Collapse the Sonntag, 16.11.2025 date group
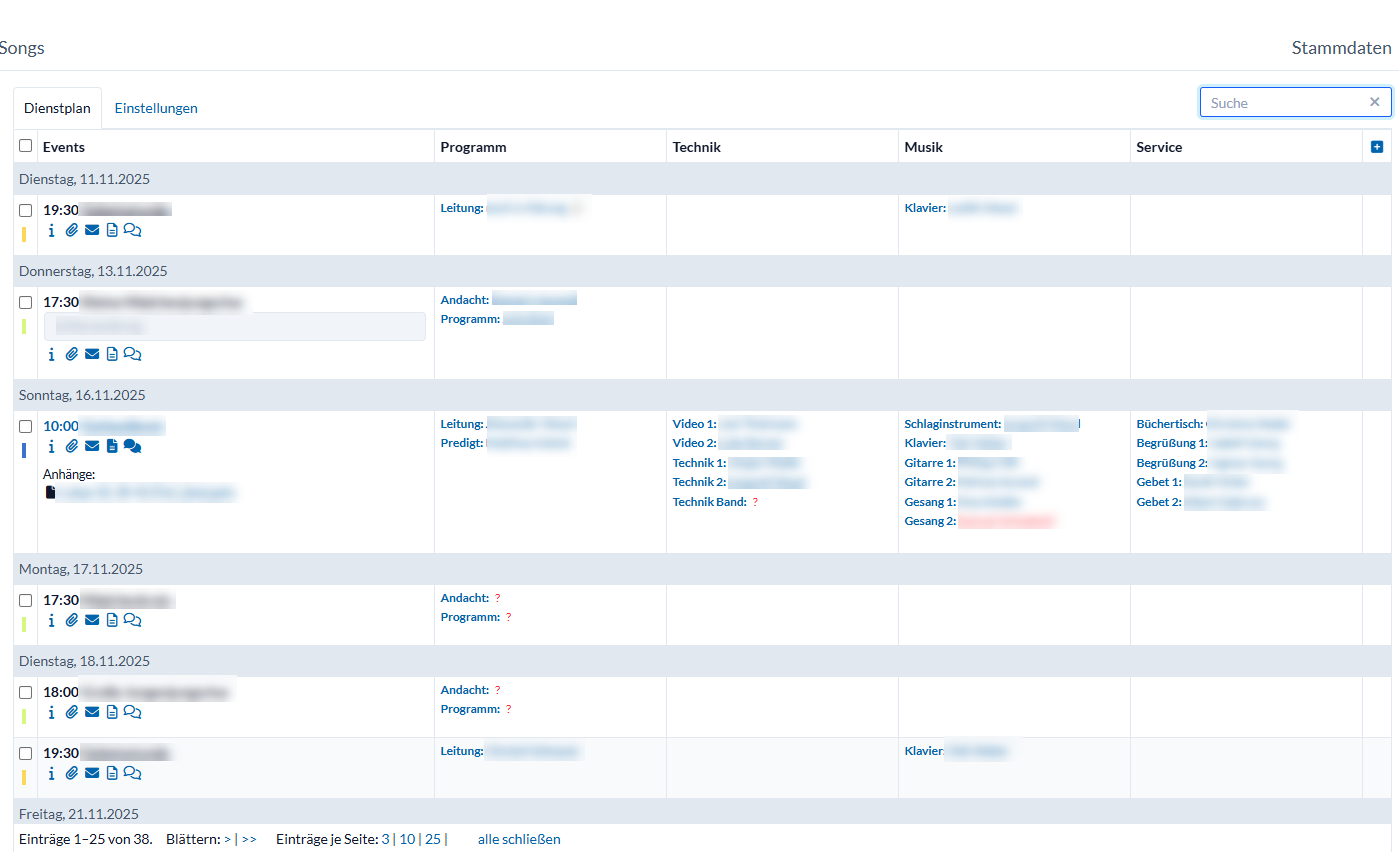Viewport: 1399px width, 852px height. coord(82,395)
